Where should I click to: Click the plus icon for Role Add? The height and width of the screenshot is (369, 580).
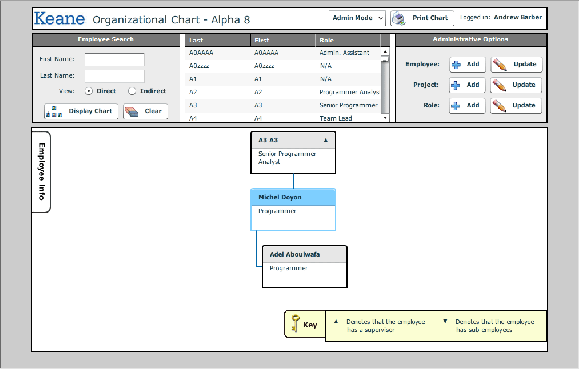(456, 106)
